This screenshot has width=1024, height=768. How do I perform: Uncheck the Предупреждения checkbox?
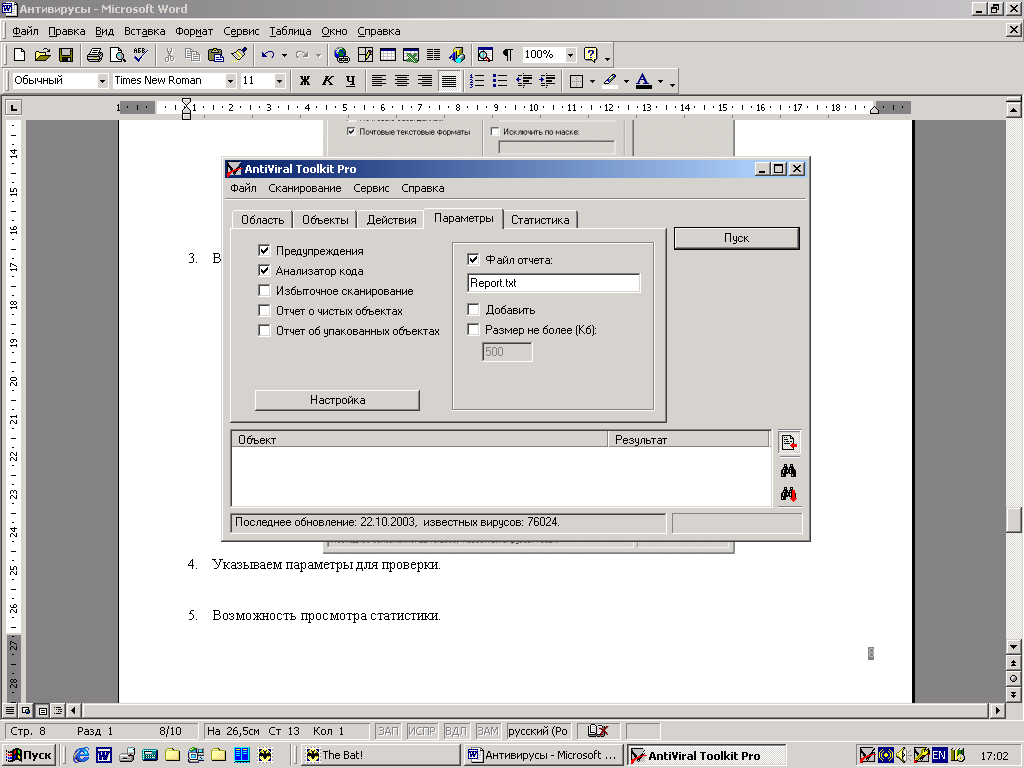coord(264,250)
